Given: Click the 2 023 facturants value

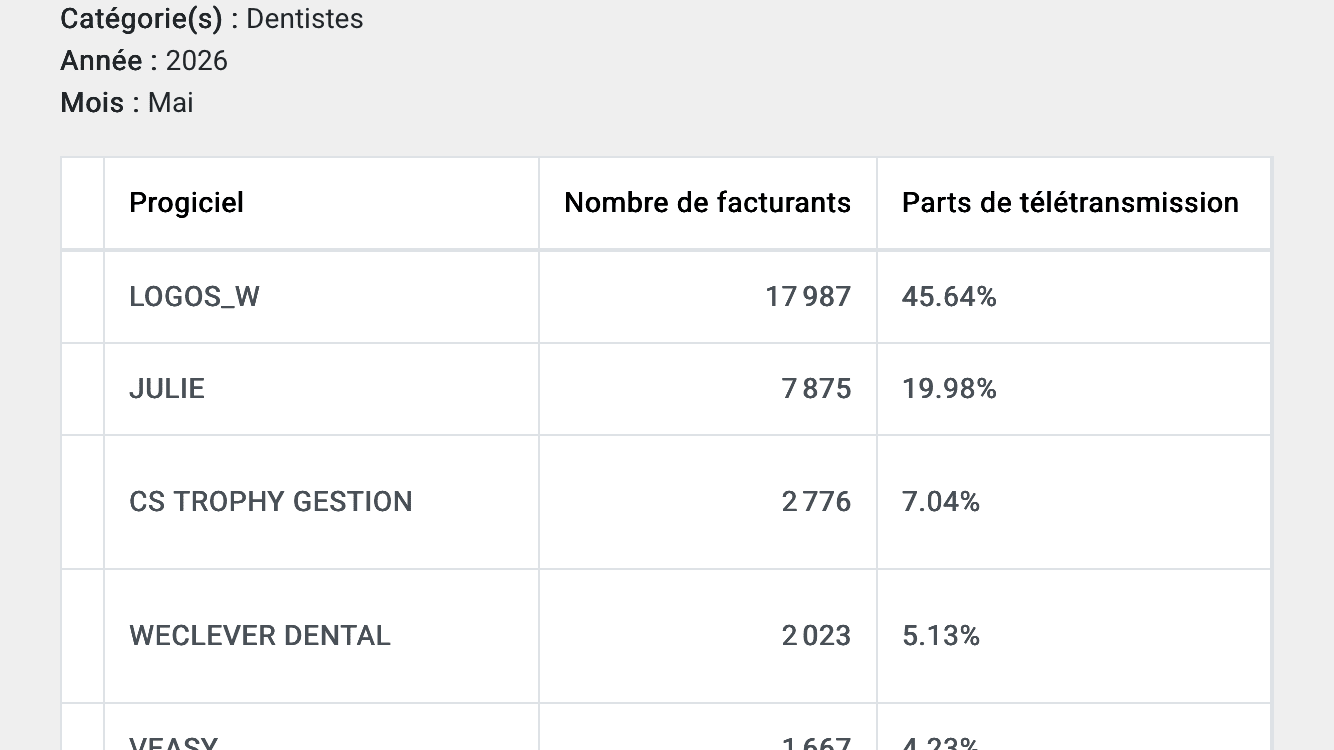Looking at the screenshot, I should coord(816,636).
